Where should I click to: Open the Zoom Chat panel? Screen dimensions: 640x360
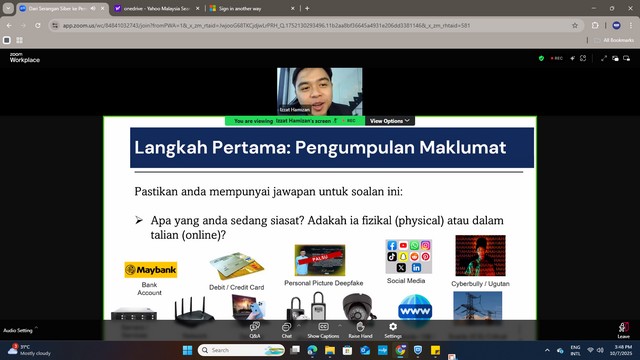pyautogui.click(x=287, y=330)
